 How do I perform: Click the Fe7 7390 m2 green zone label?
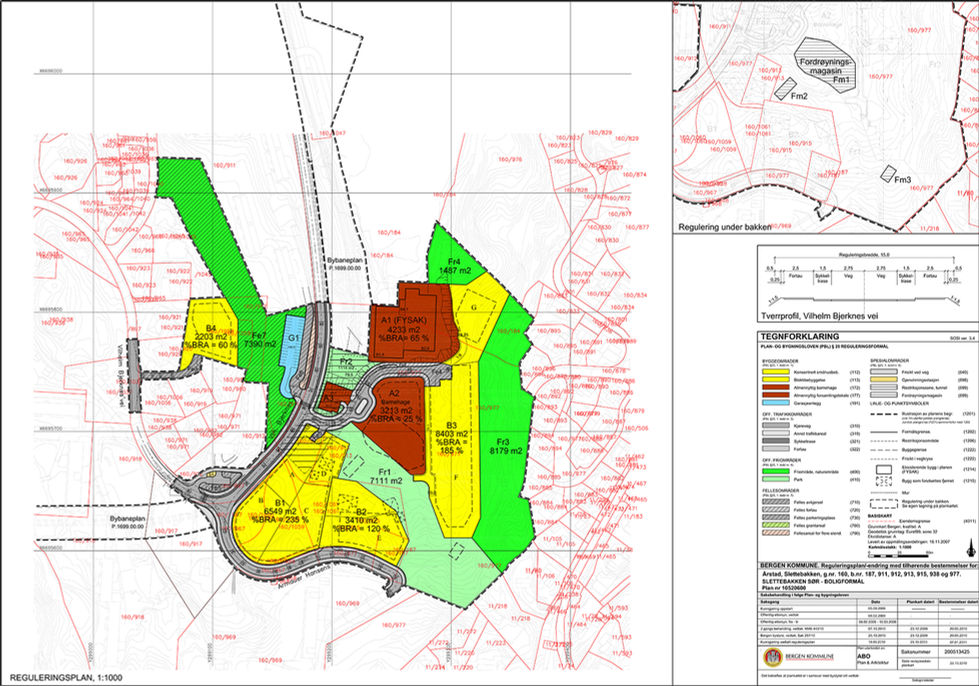pos(259,339)
